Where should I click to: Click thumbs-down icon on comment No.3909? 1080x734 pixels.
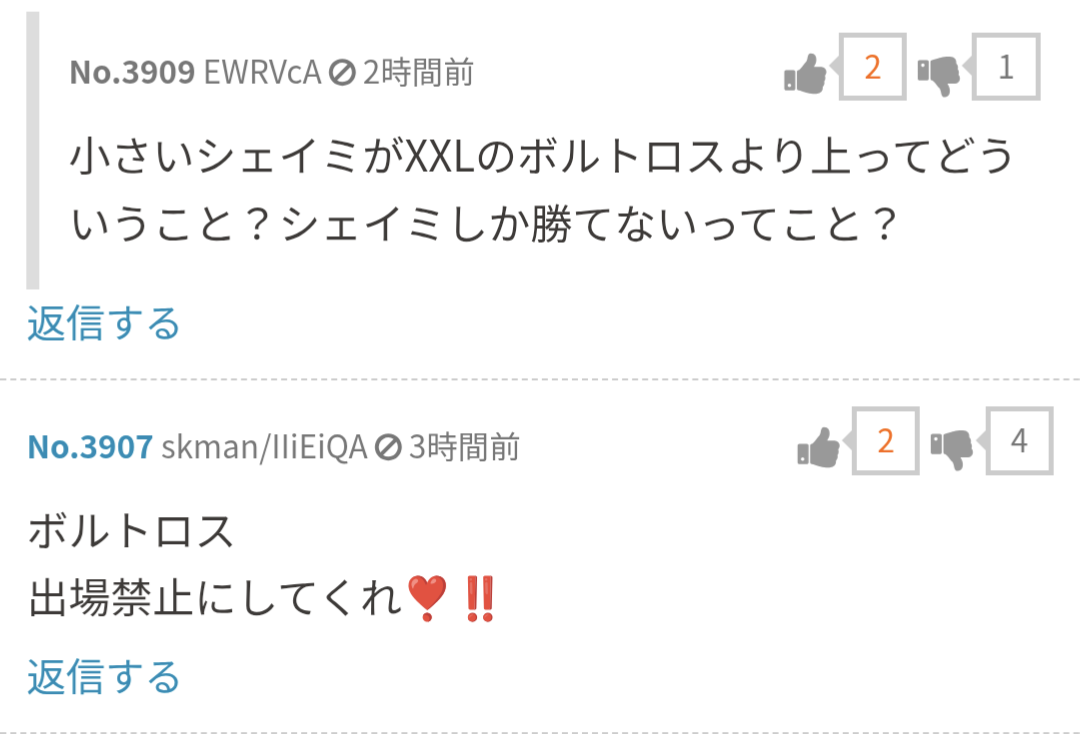(x=938, y=75)
